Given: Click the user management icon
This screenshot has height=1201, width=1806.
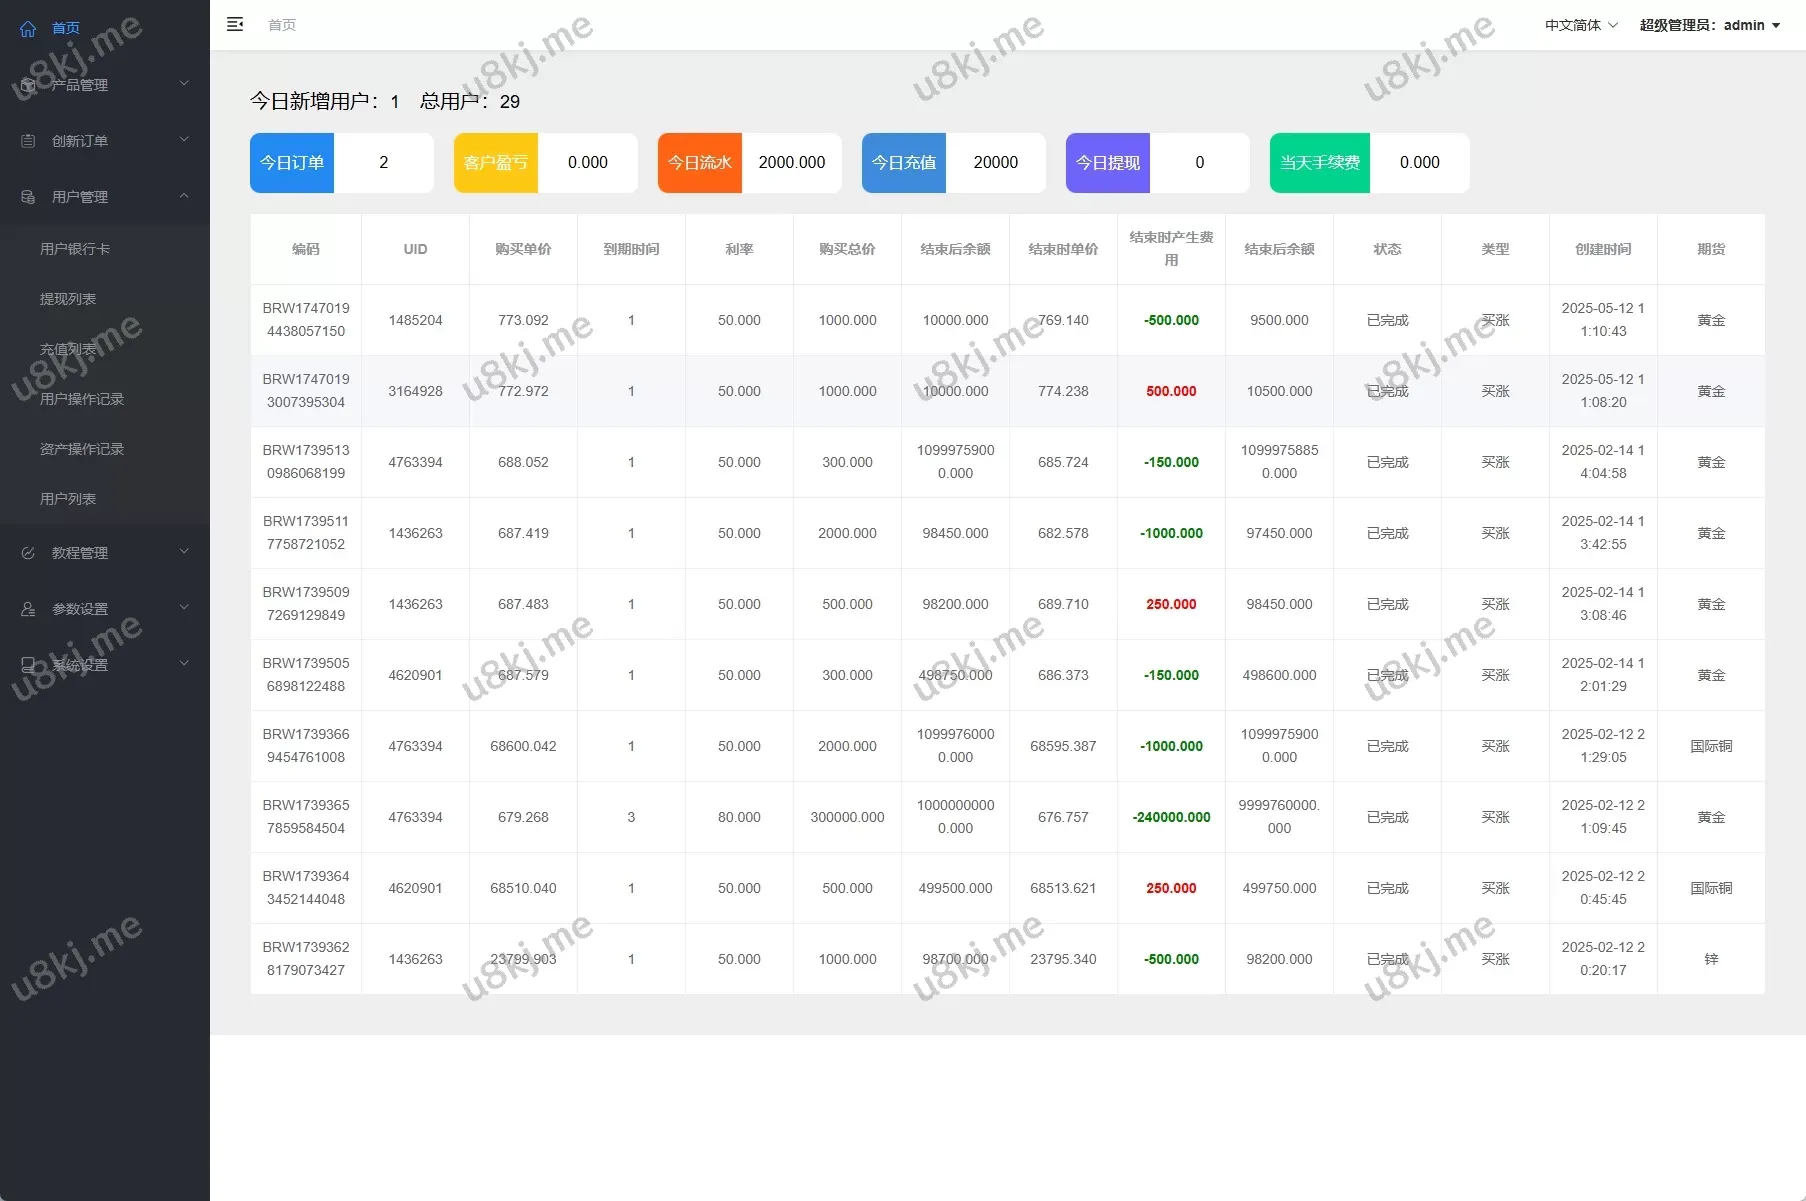Looking at the screenshot, I should pos(28,197).
